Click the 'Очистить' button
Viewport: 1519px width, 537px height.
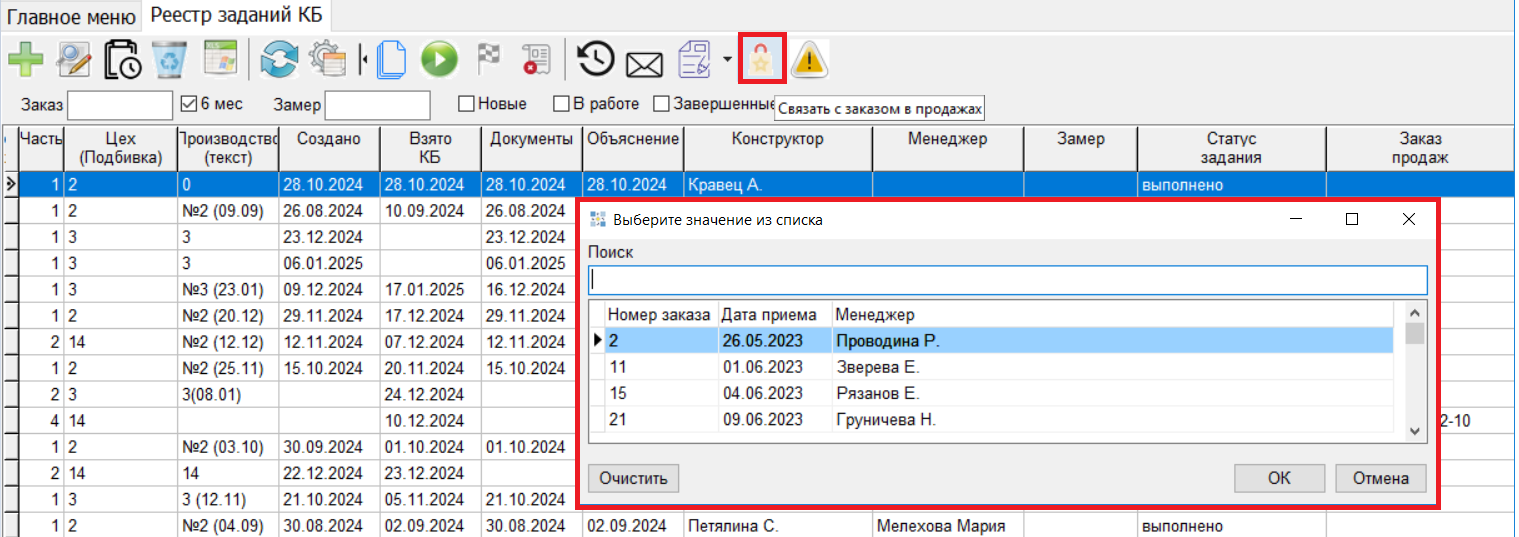[x=632, y=478]
